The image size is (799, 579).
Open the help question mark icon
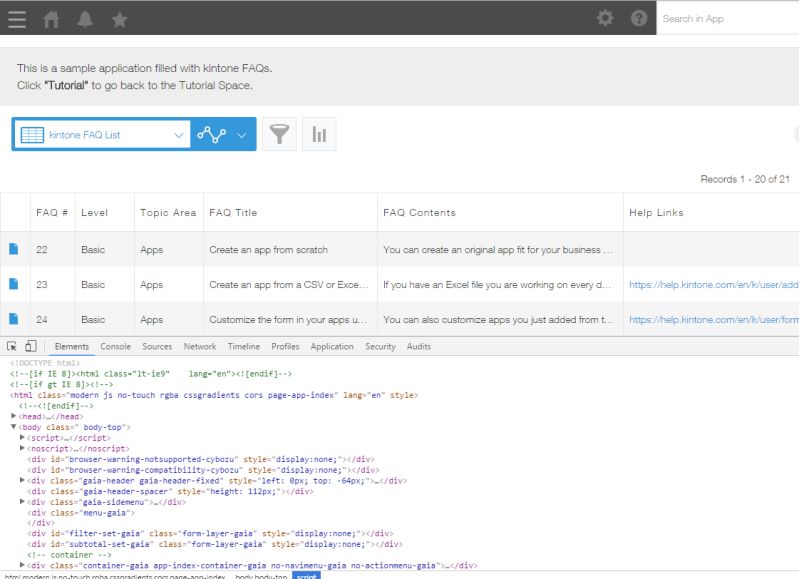638,18
